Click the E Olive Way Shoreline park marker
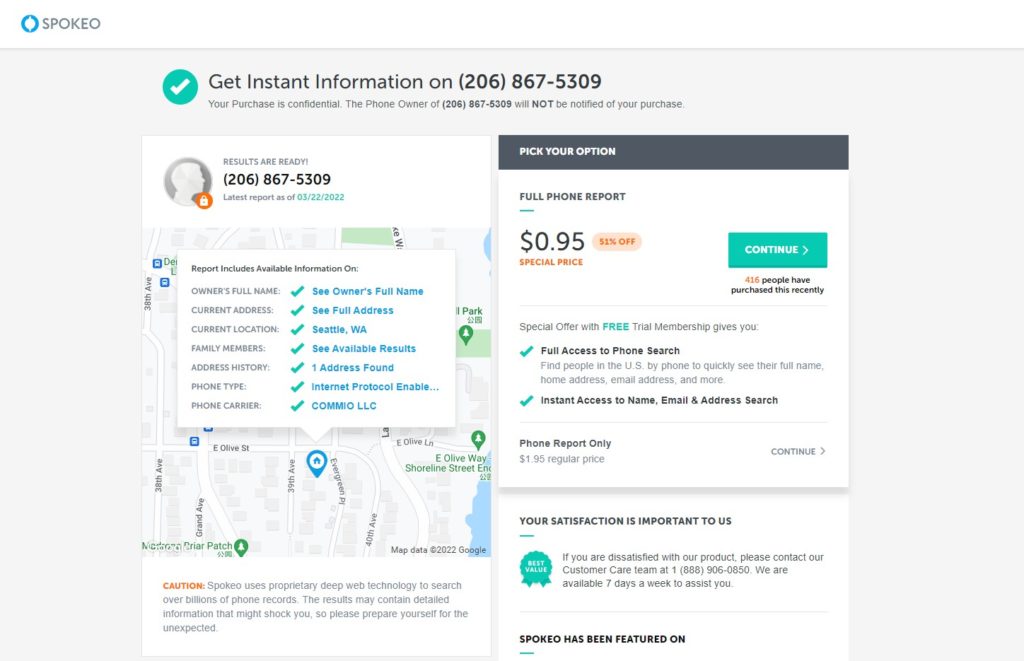The image size is (1024, 661). [x=478, y=439]
